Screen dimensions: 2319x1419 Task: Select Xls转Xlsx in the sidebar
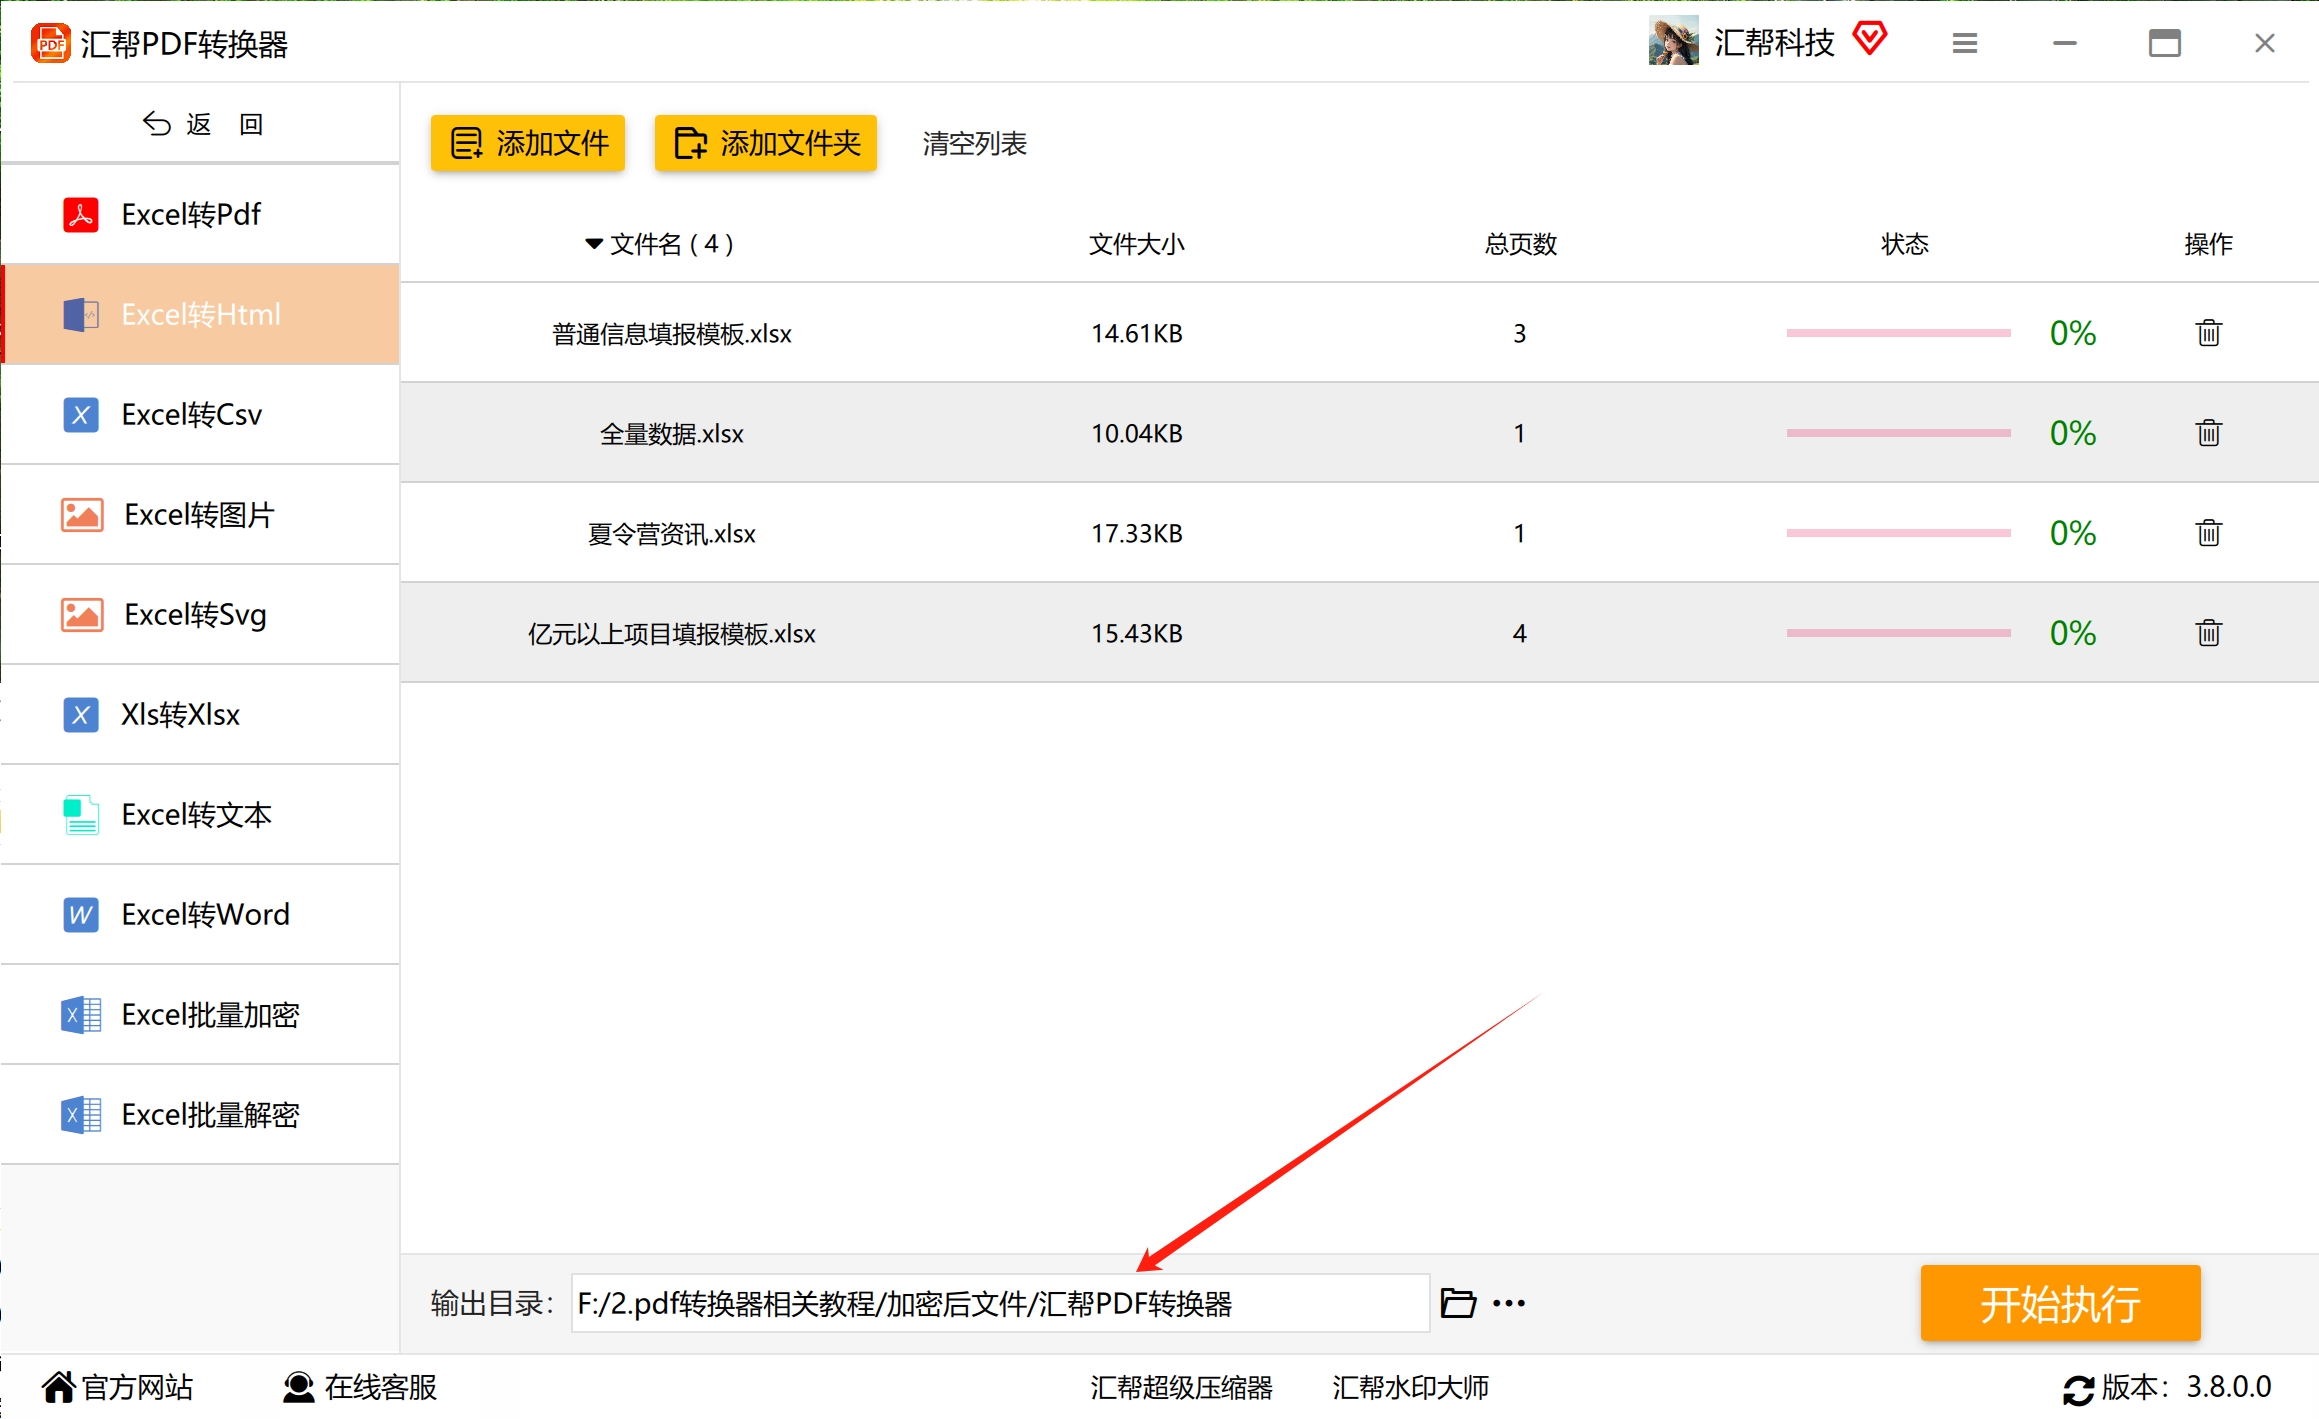click(x=201, y=714)
